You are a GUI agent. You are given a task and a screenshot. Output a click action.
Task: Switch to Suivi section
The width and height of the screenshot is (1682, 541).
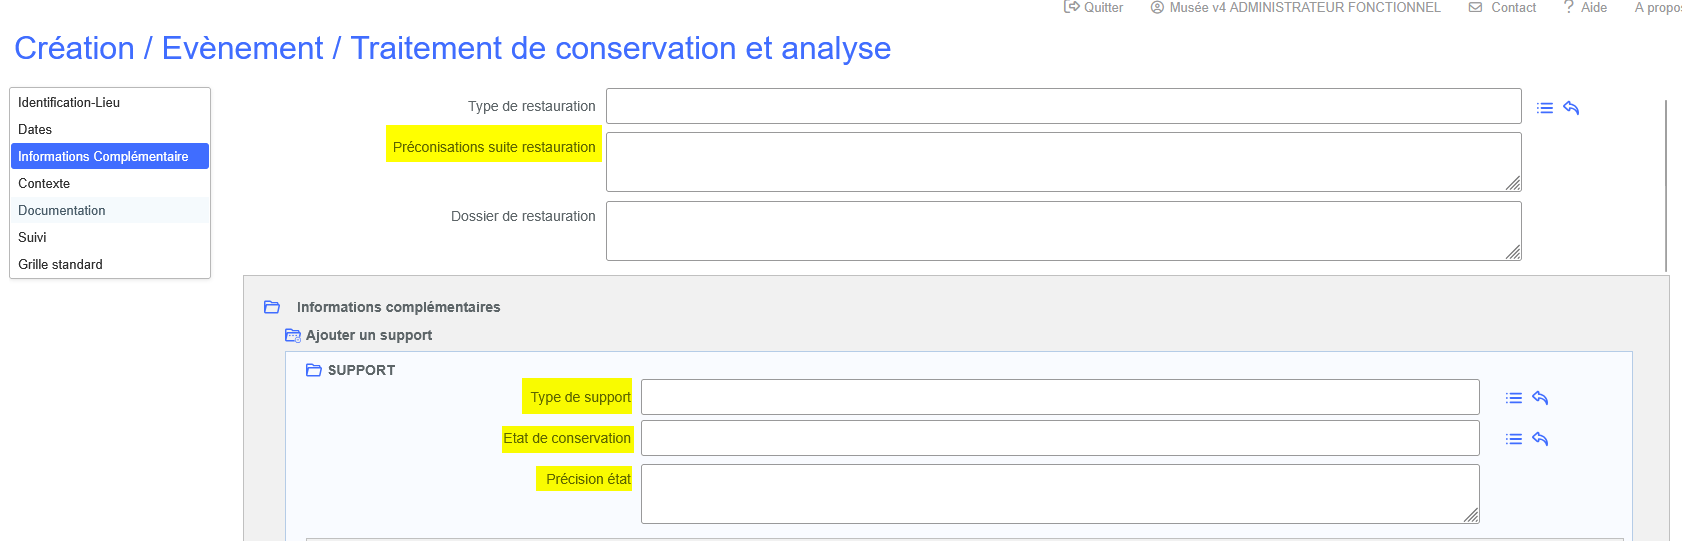point(32,237)
